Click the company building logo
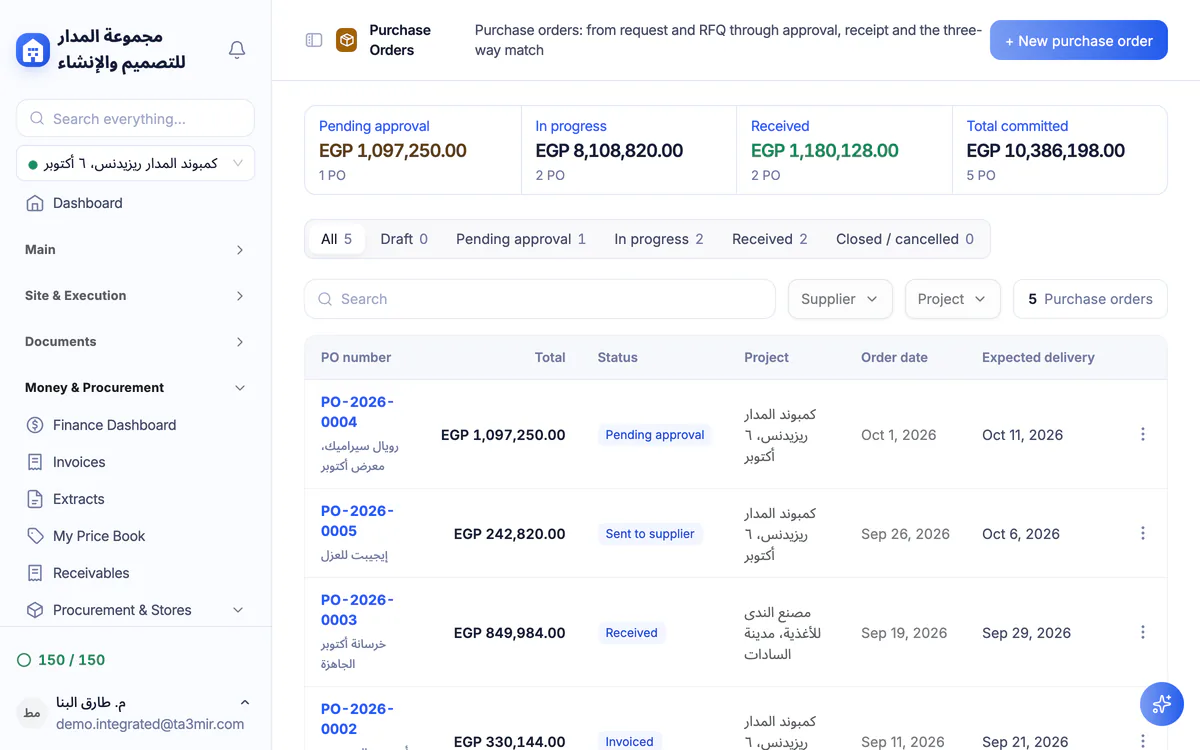Screen dimensions: 1200x750 (33, 49)
